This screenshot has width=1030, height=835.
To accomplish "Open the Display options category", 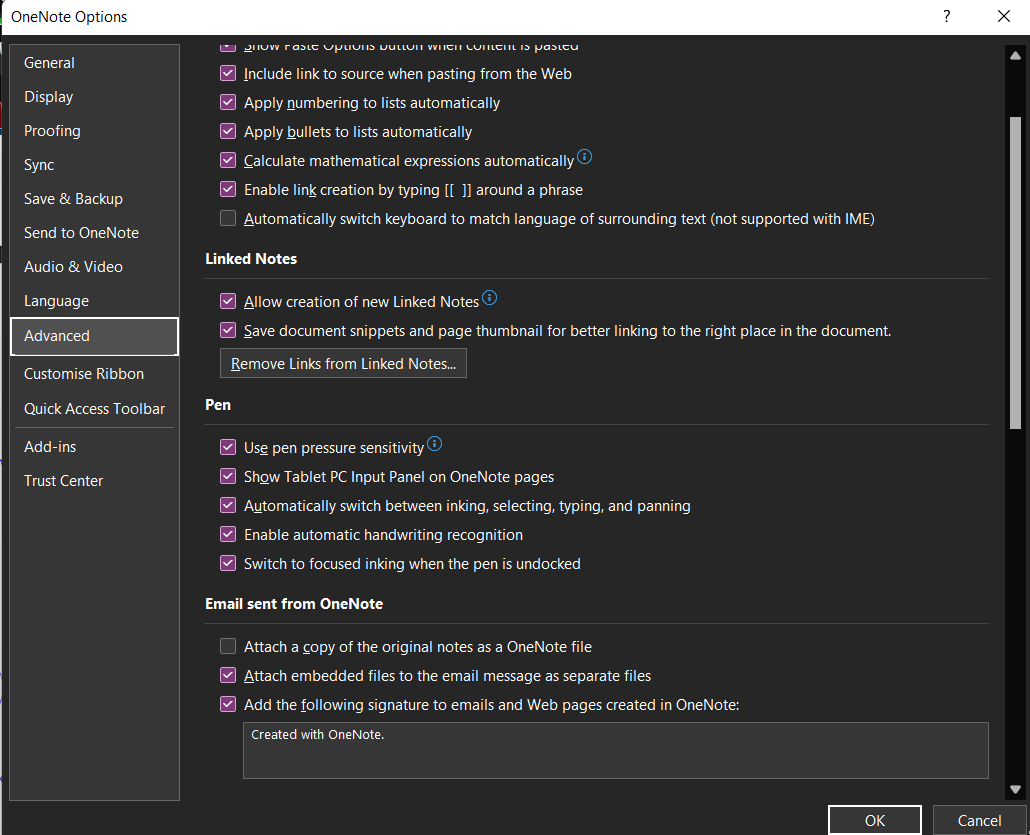I will pyautogui.click(x=95, y=97).
